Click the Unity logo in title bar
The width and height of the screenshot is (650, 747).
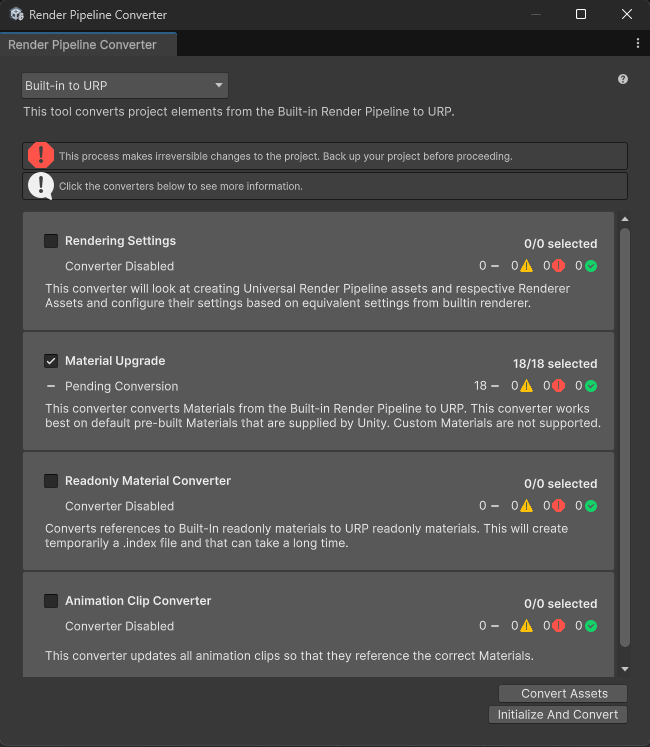[17, 14]
